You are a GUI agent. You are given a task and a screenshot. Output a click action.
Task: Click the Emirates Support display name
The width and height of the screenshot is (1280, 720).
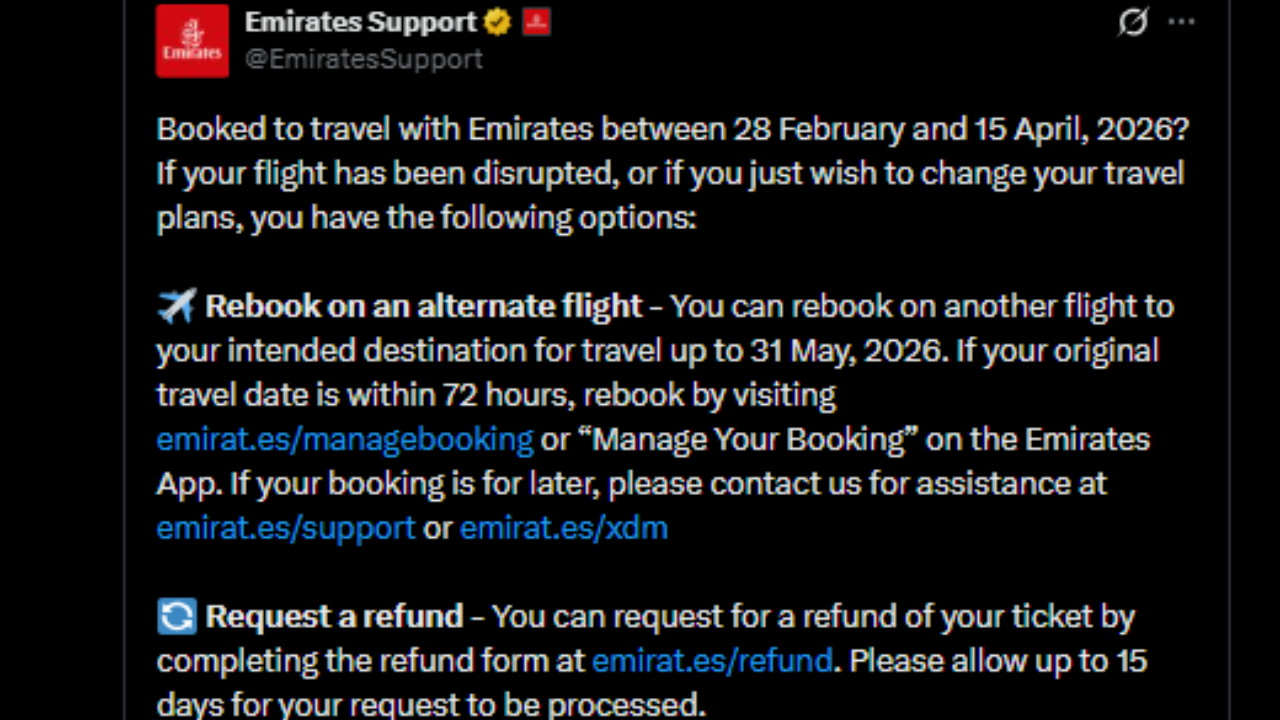click(360, 22)
